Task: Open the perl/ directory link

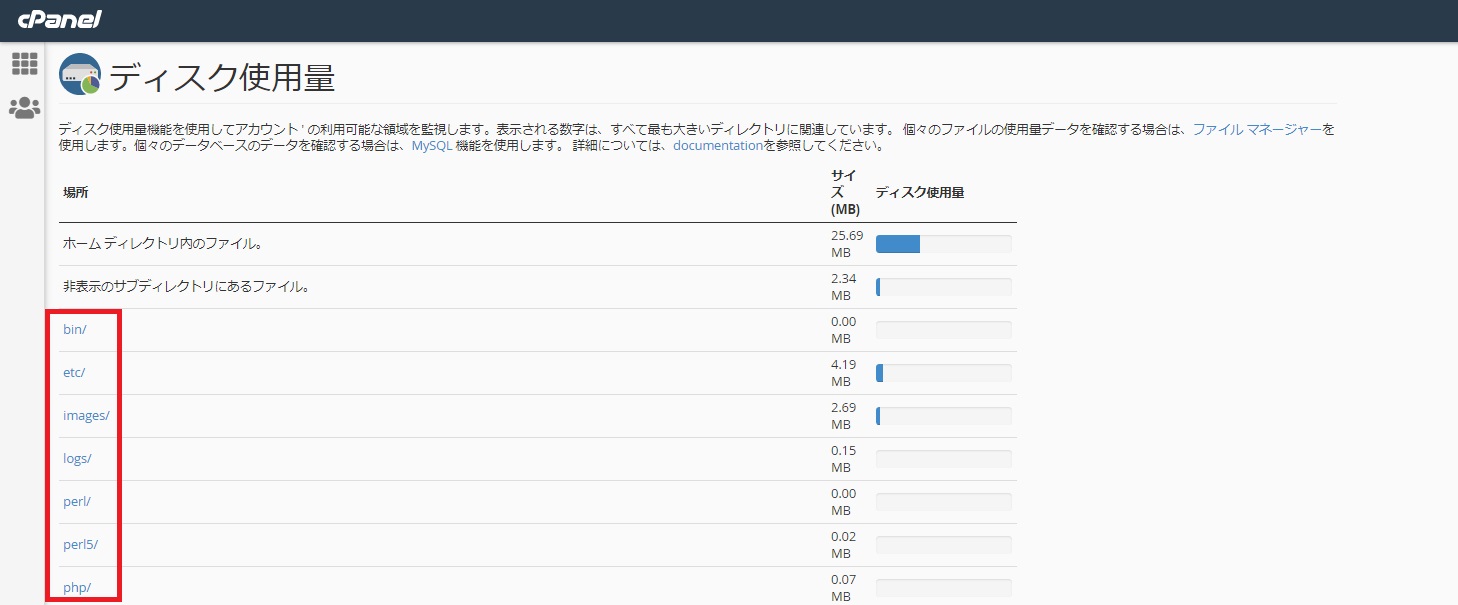Action: [x=77, y=501]
